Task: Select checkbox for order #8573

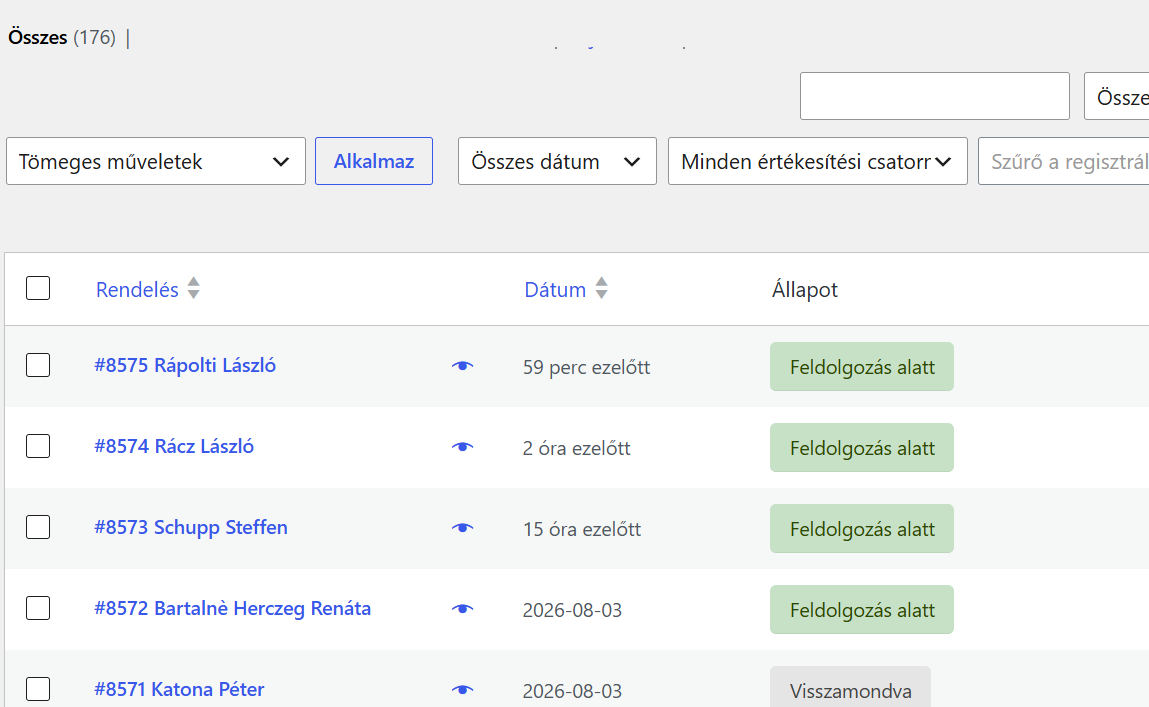Action: 38,527
